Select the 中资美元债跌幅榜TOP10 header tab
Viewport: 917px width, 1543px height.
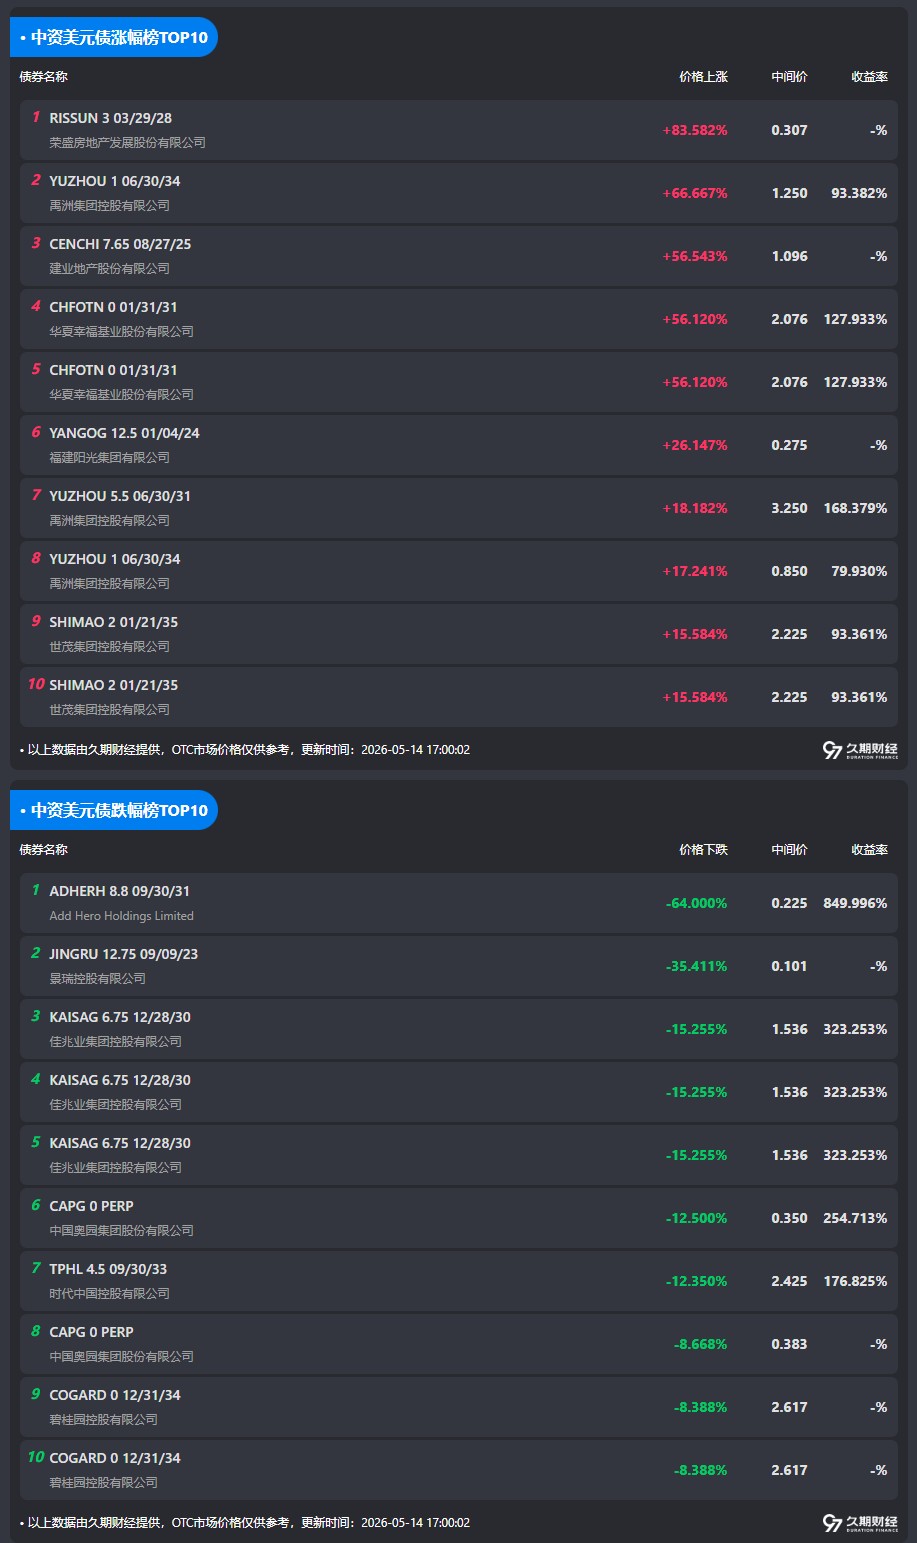(114, 810)
